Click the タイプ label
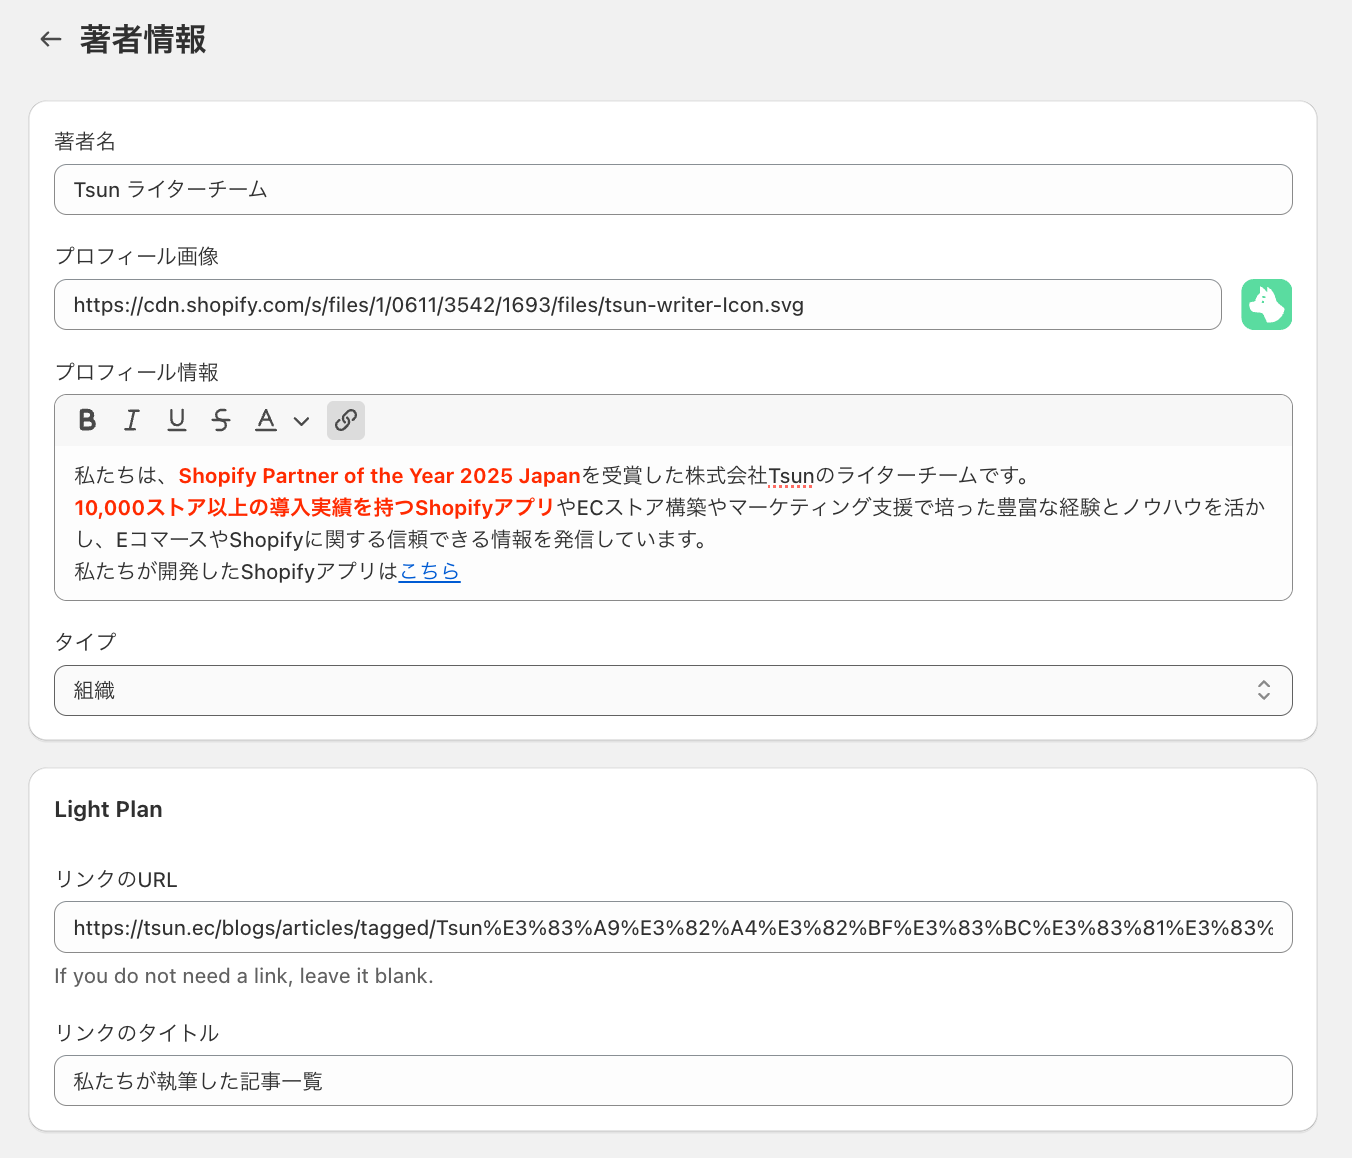This screenshot has width=1352, height=1158. (85, 641)
